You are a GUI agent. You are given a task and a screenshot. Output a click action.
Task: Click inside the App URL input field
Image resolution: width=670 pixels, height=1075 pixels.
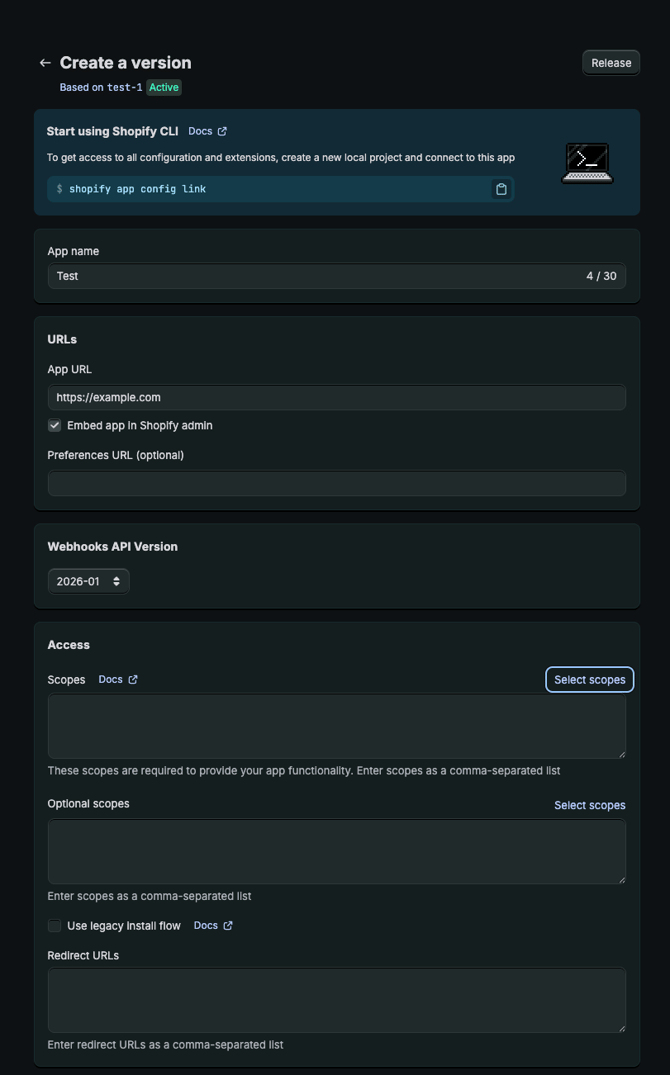[x=336, y=397]
